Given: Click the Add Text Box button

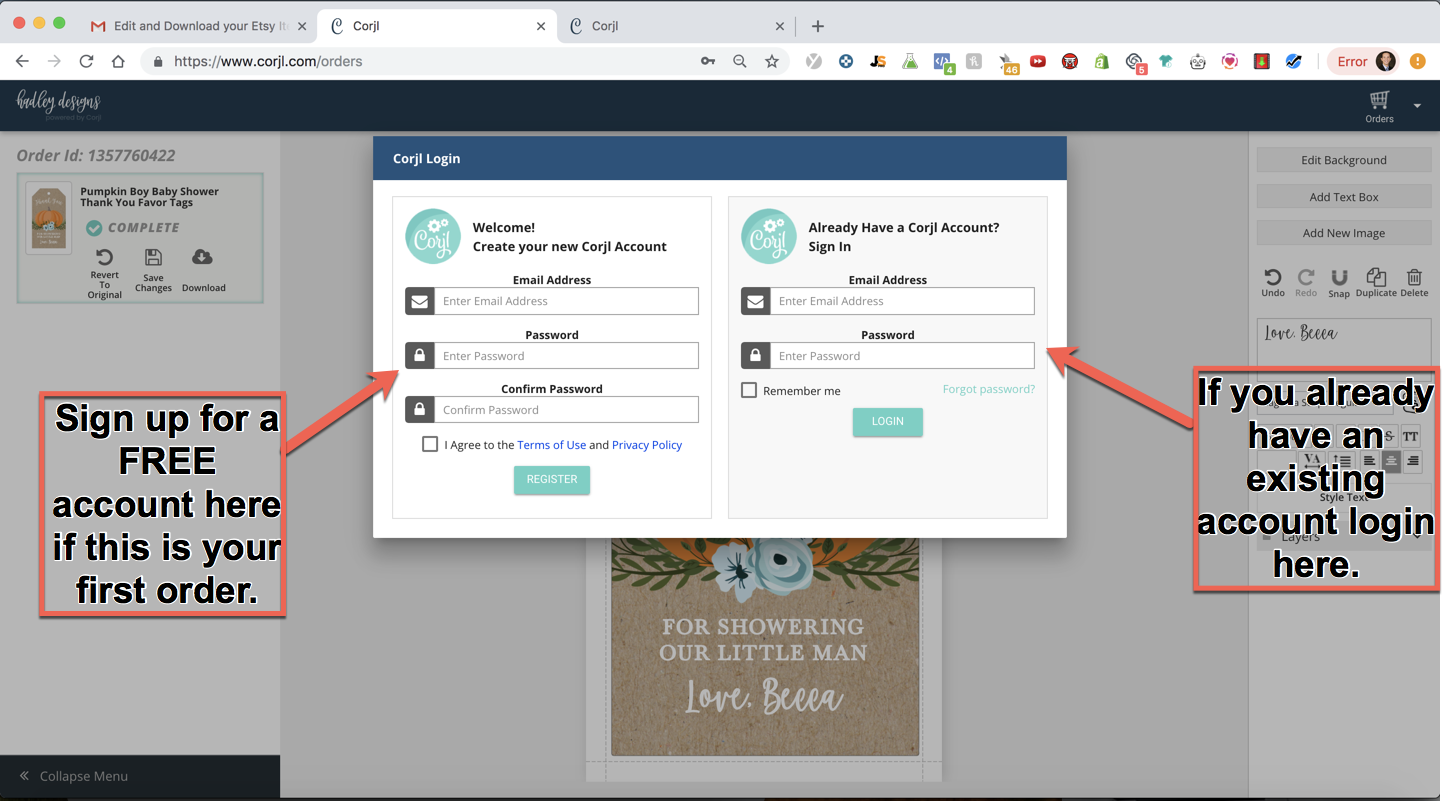Looking at the screenshot, I should (1344, 197).
